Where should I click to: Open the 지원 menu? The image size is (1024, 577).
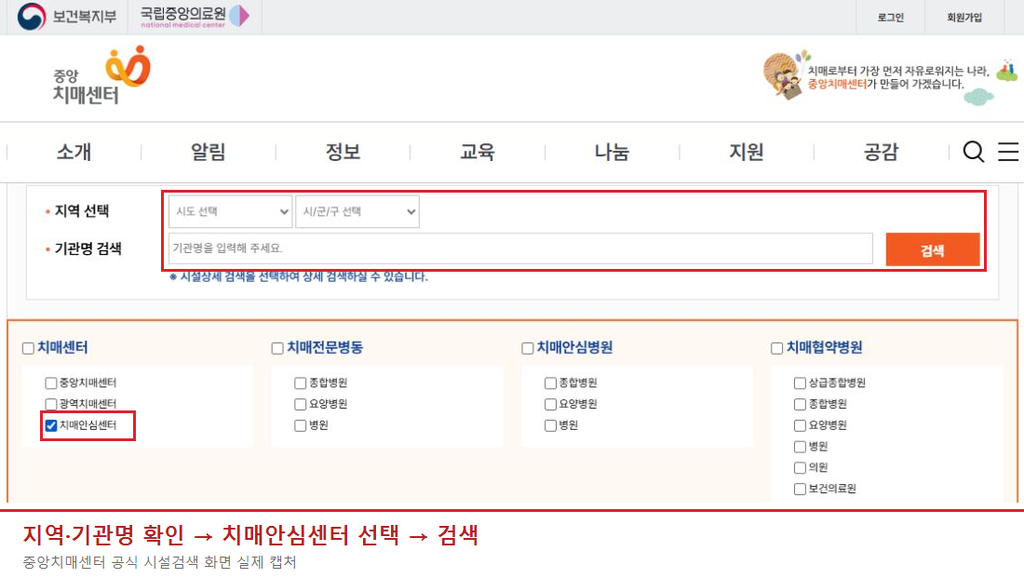click(746, 152)
